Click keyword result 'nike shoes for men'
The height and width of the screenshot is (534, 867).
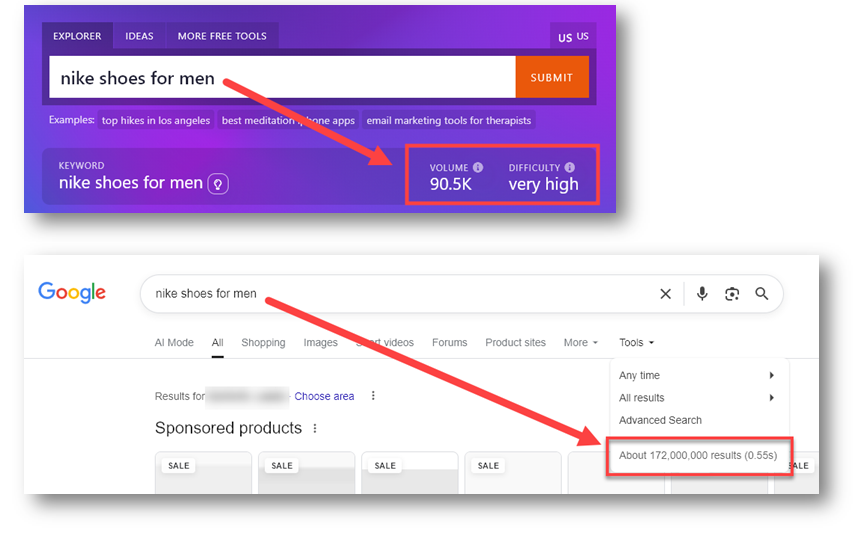pyautogui.click(x=131, y=182)
